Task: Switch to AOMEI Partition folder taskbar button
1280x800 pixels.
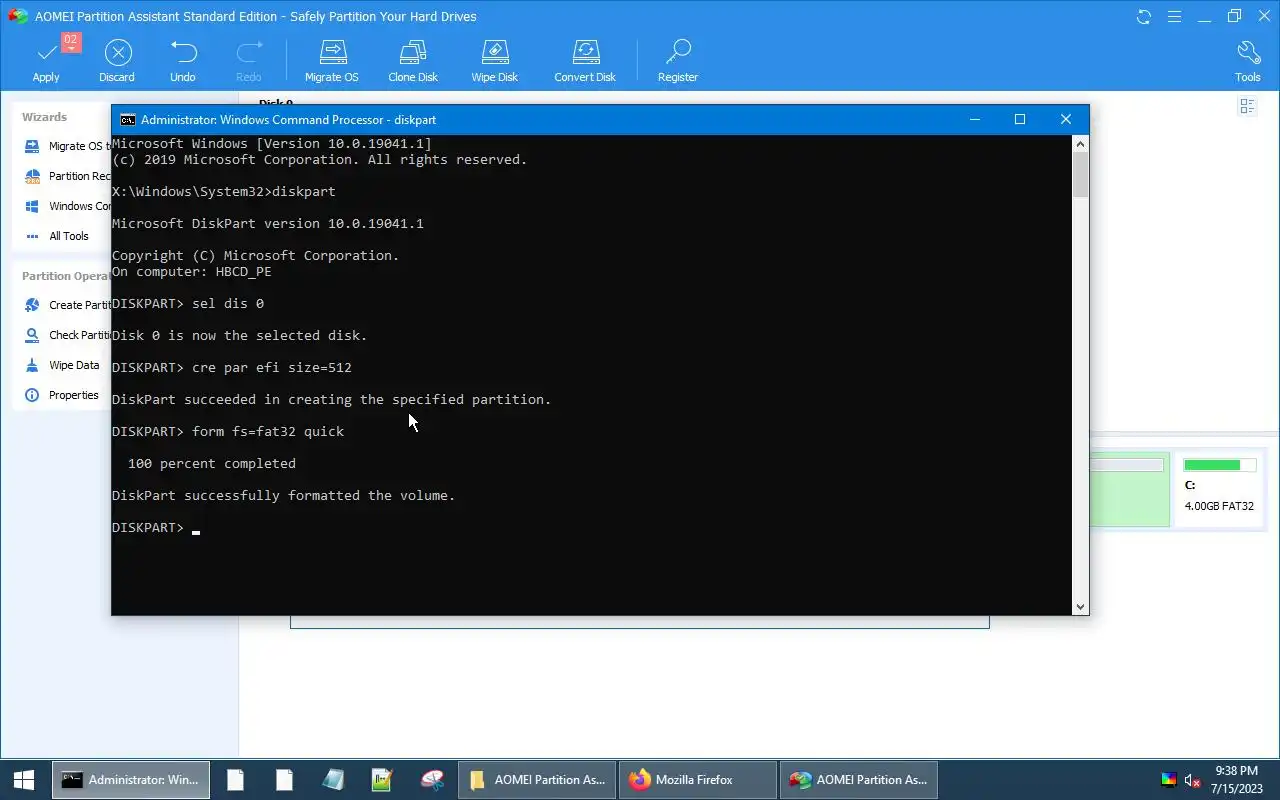Action: click(537, 780)
